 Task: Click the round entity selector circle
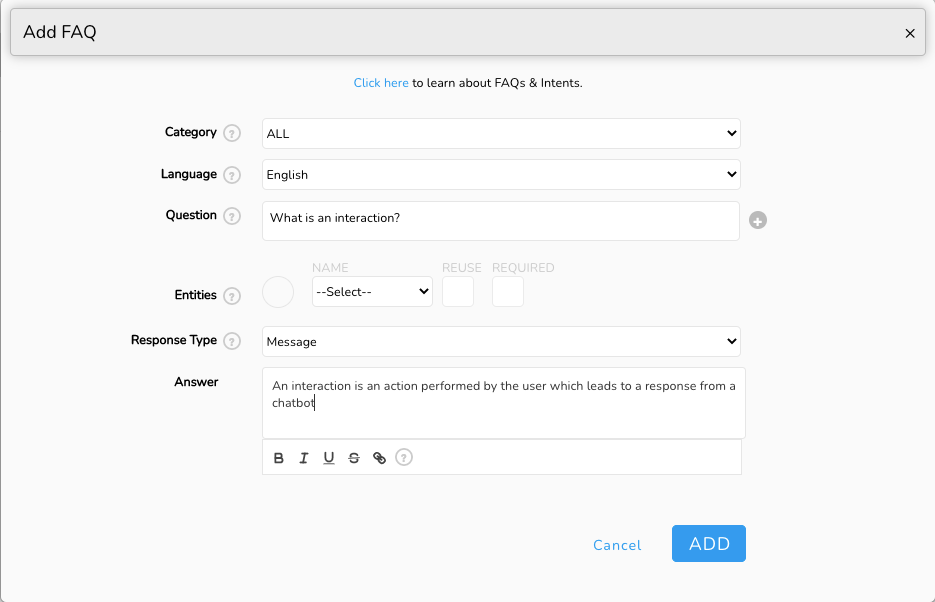click(x=278, y=292)
